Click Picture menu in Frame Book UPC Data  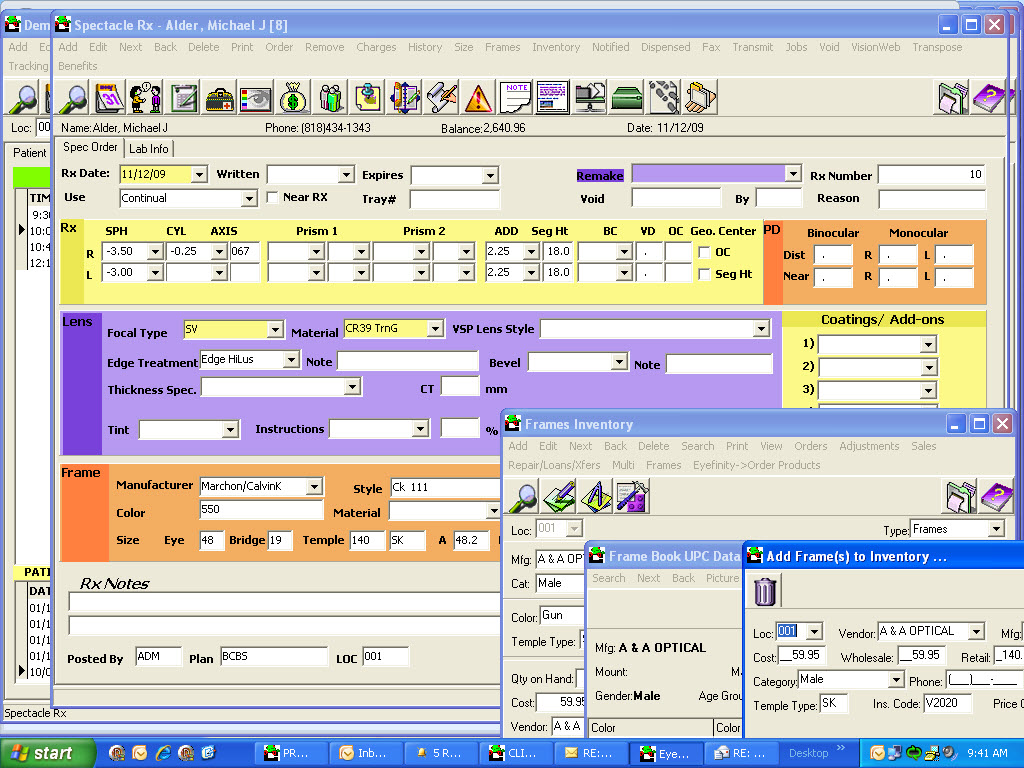tap(722, 578)
